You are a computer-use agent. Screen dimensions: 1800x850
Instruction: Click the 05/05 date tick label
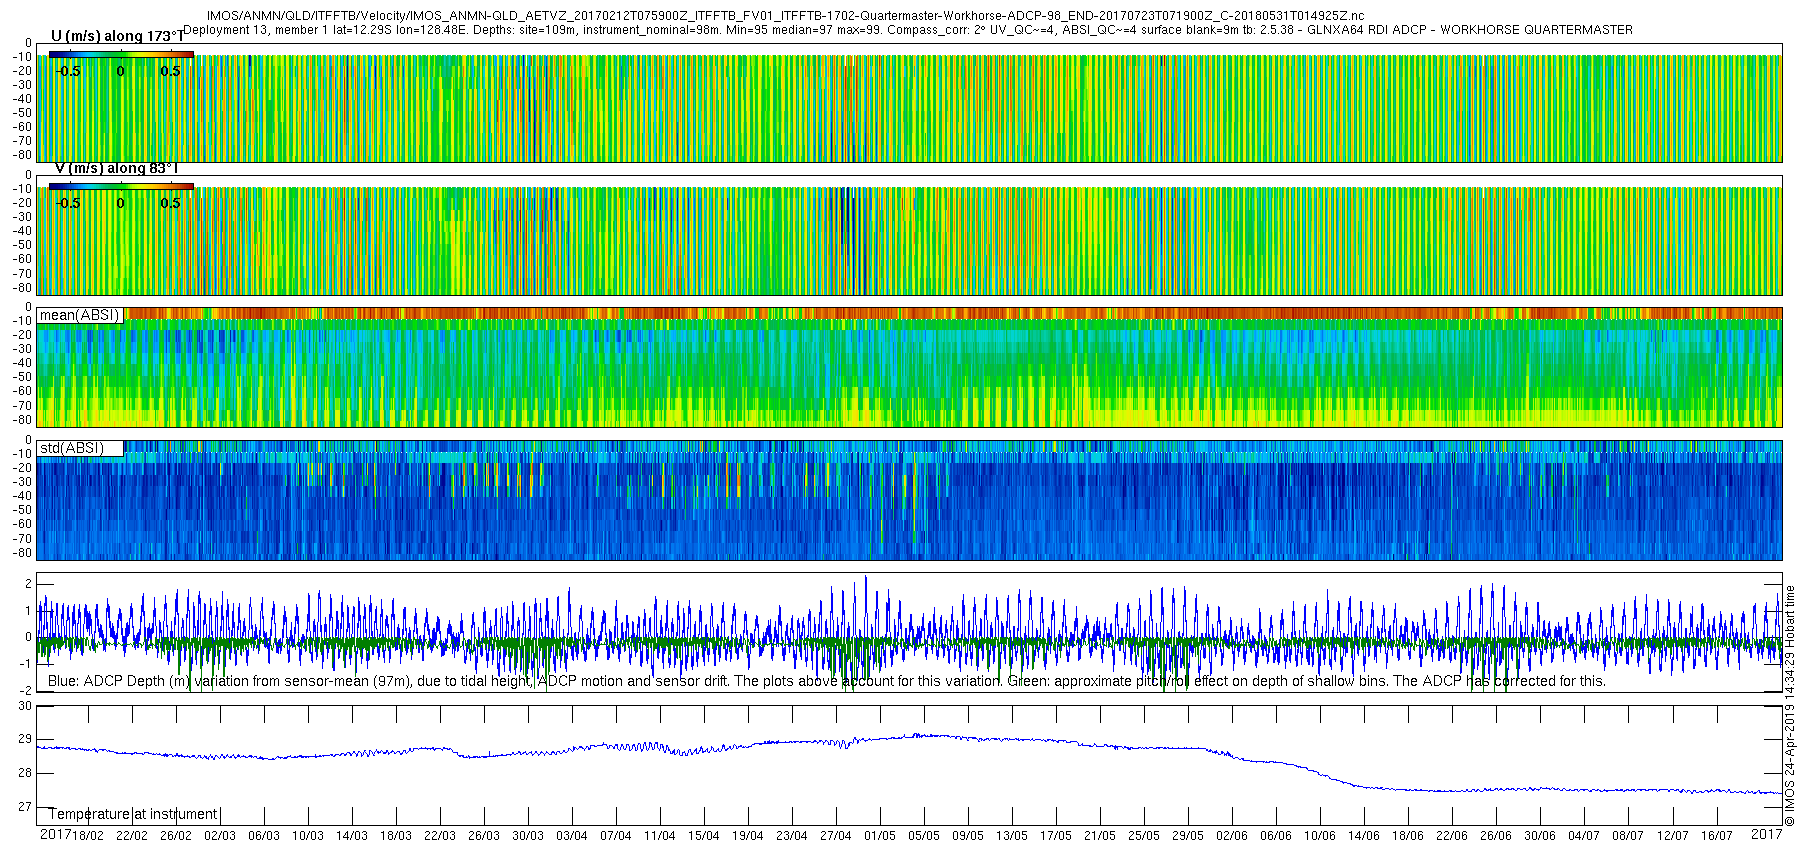click(x=924, y=836)
